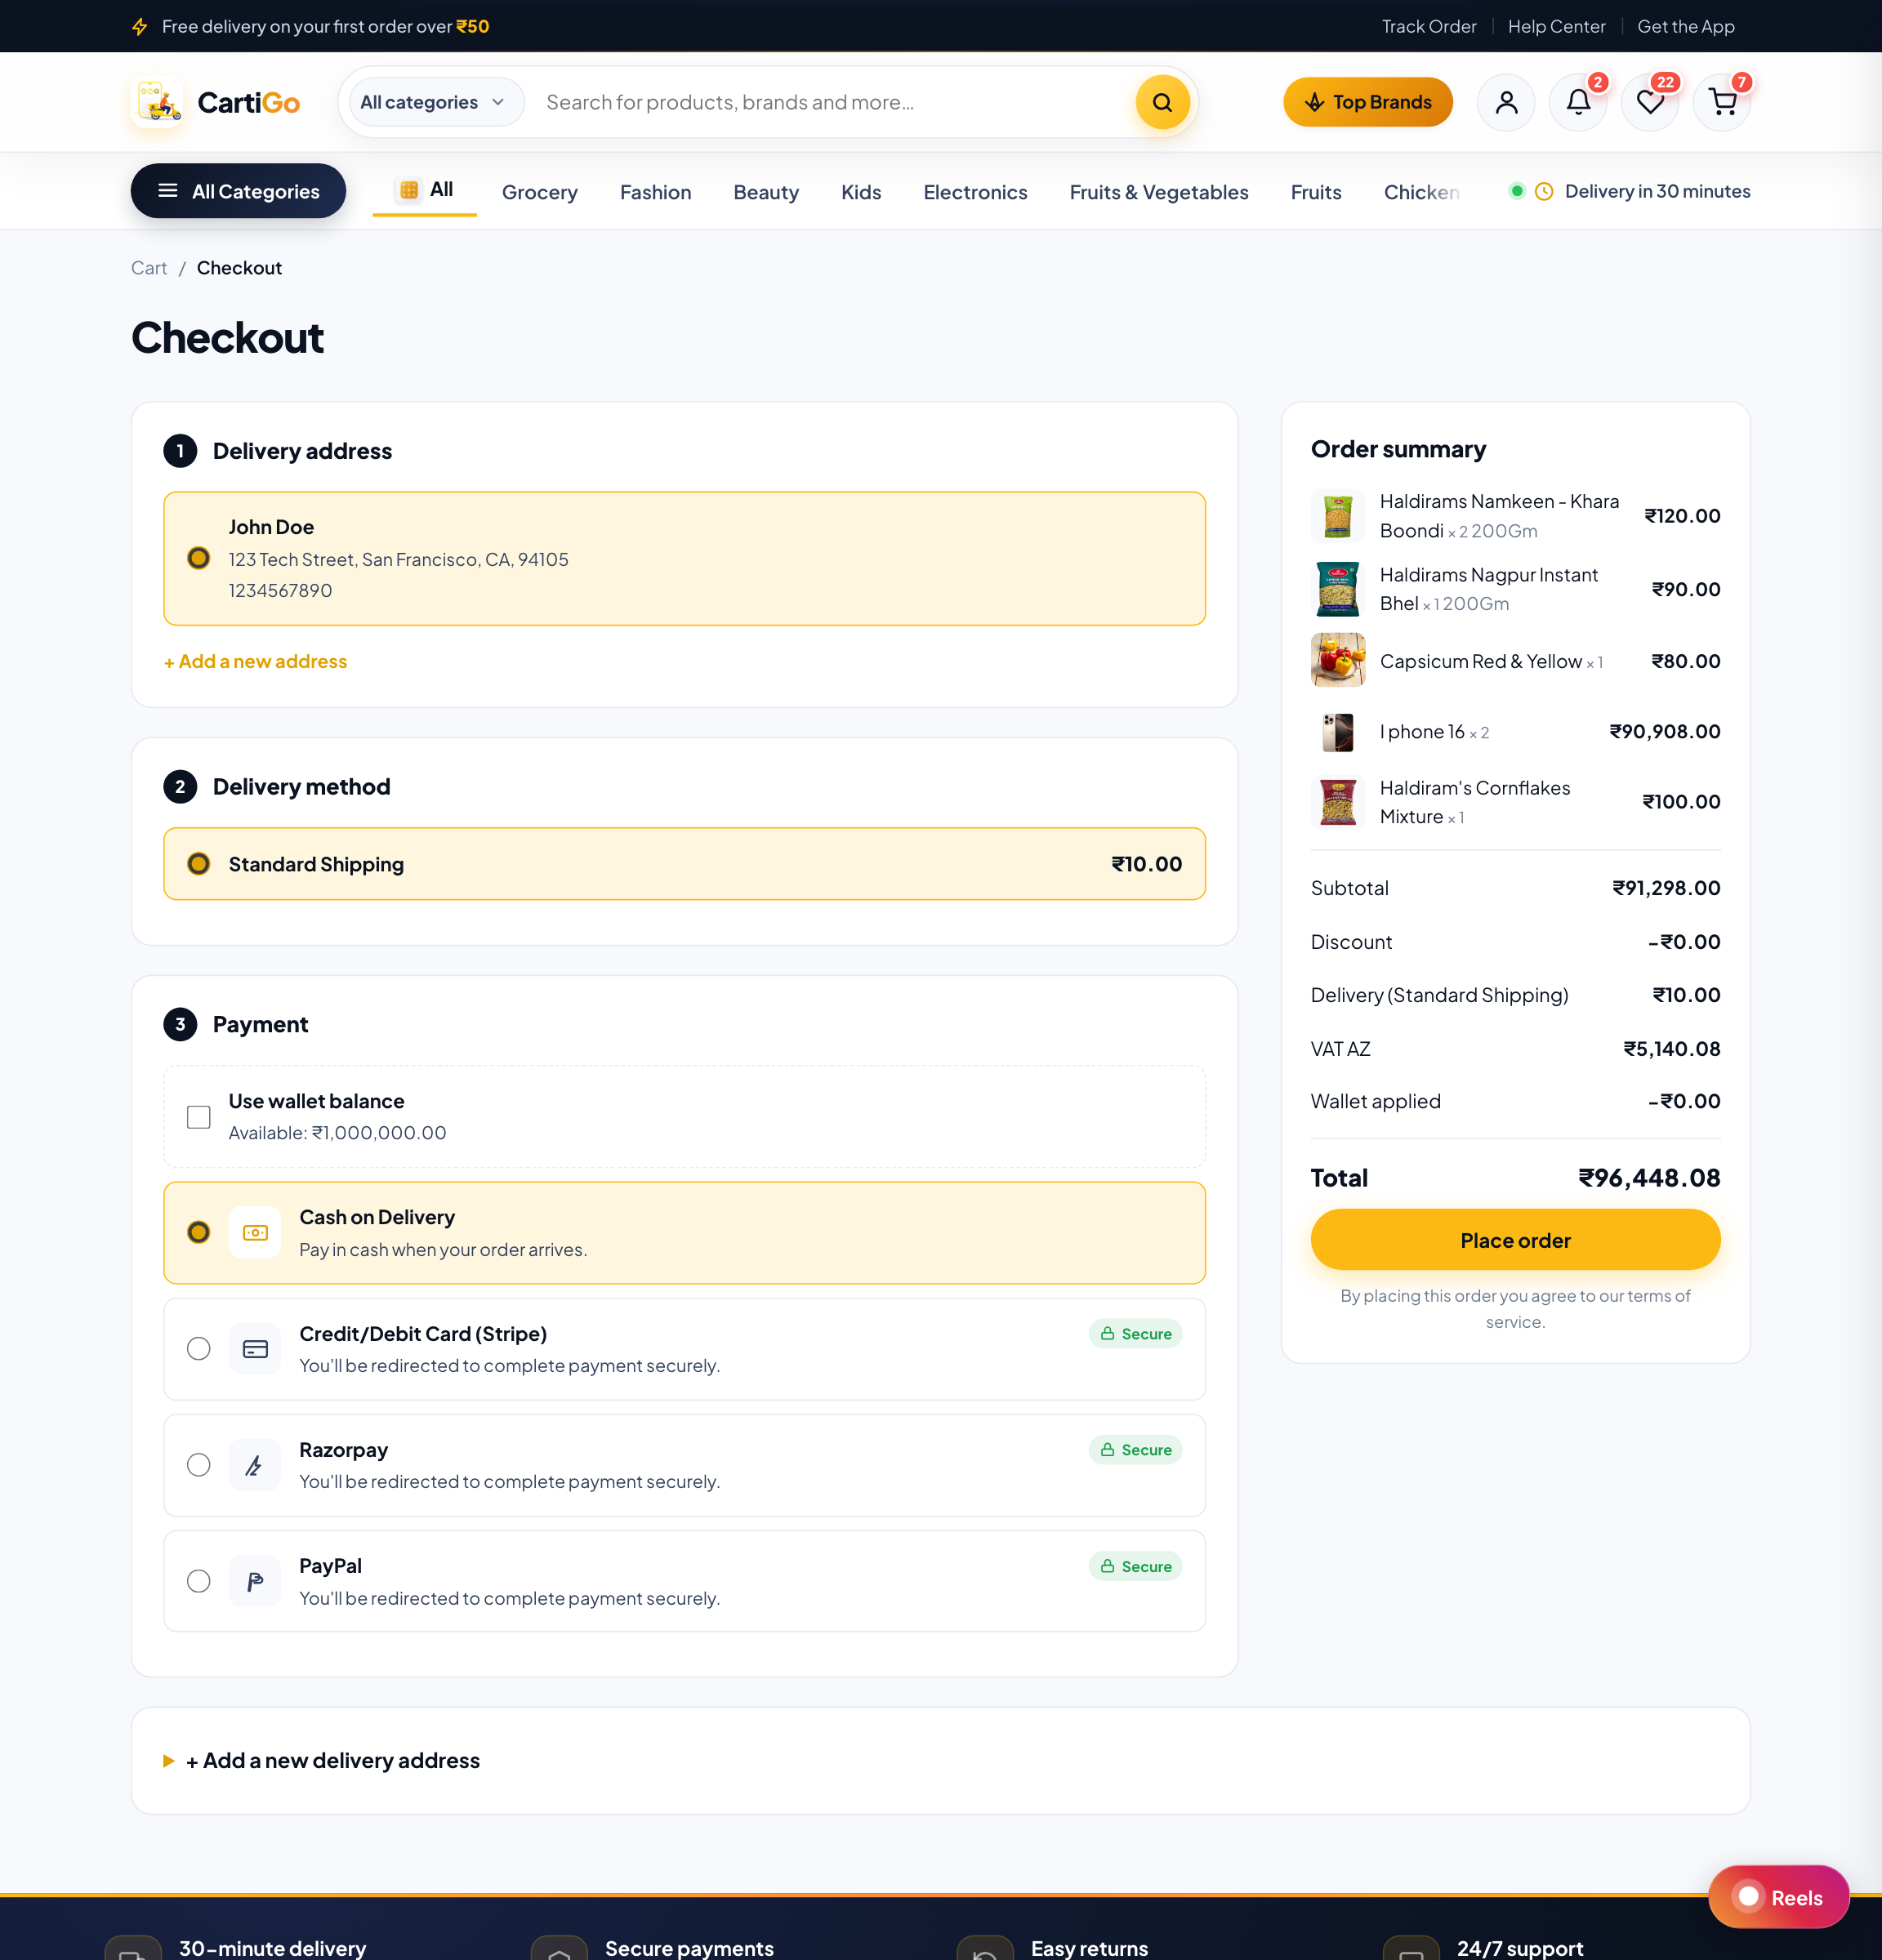
Task: Select the Standard Shipping radio button
Action: [199, 864]
